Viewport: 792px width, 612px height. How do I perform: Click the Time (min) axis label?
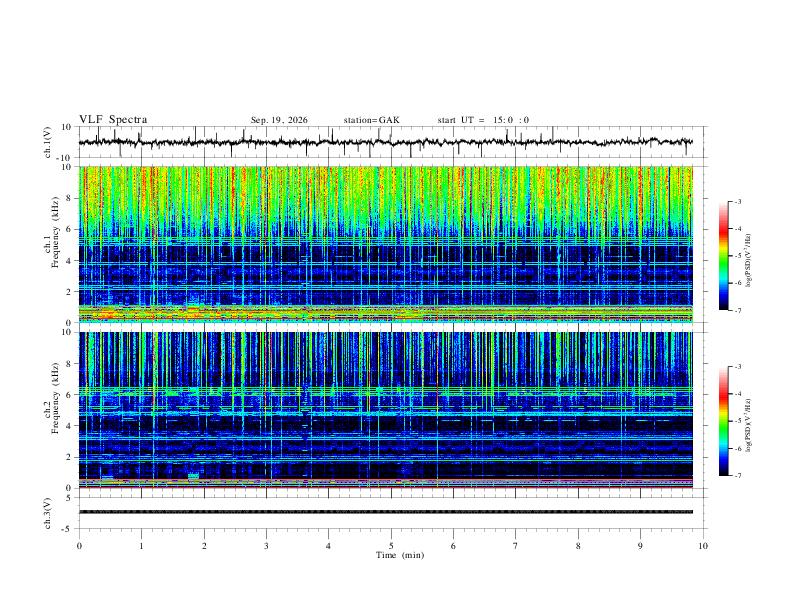[400, 555]
